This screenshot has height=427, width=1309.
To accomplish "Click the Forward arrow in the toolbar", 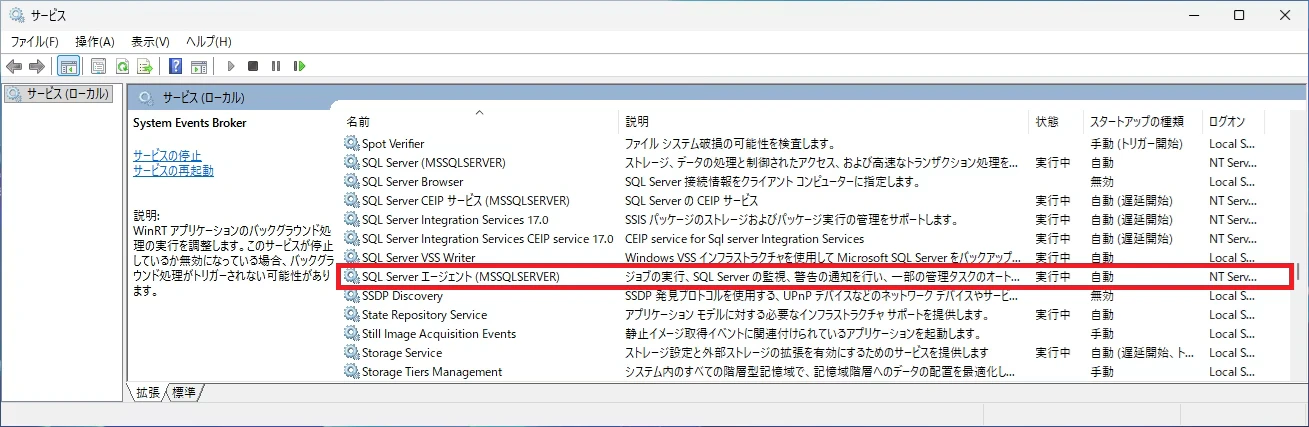I will (x=37, y=67).
